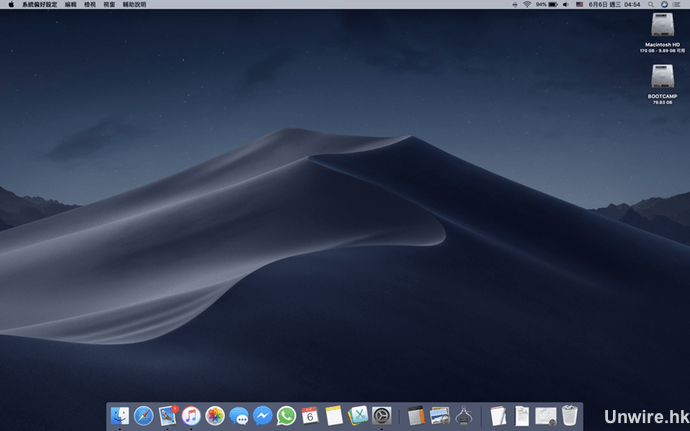Screen dimensions: 690x431
Task: Click the date and time 6月6日 週三 04:54
Action: click(x=614, y=4)
